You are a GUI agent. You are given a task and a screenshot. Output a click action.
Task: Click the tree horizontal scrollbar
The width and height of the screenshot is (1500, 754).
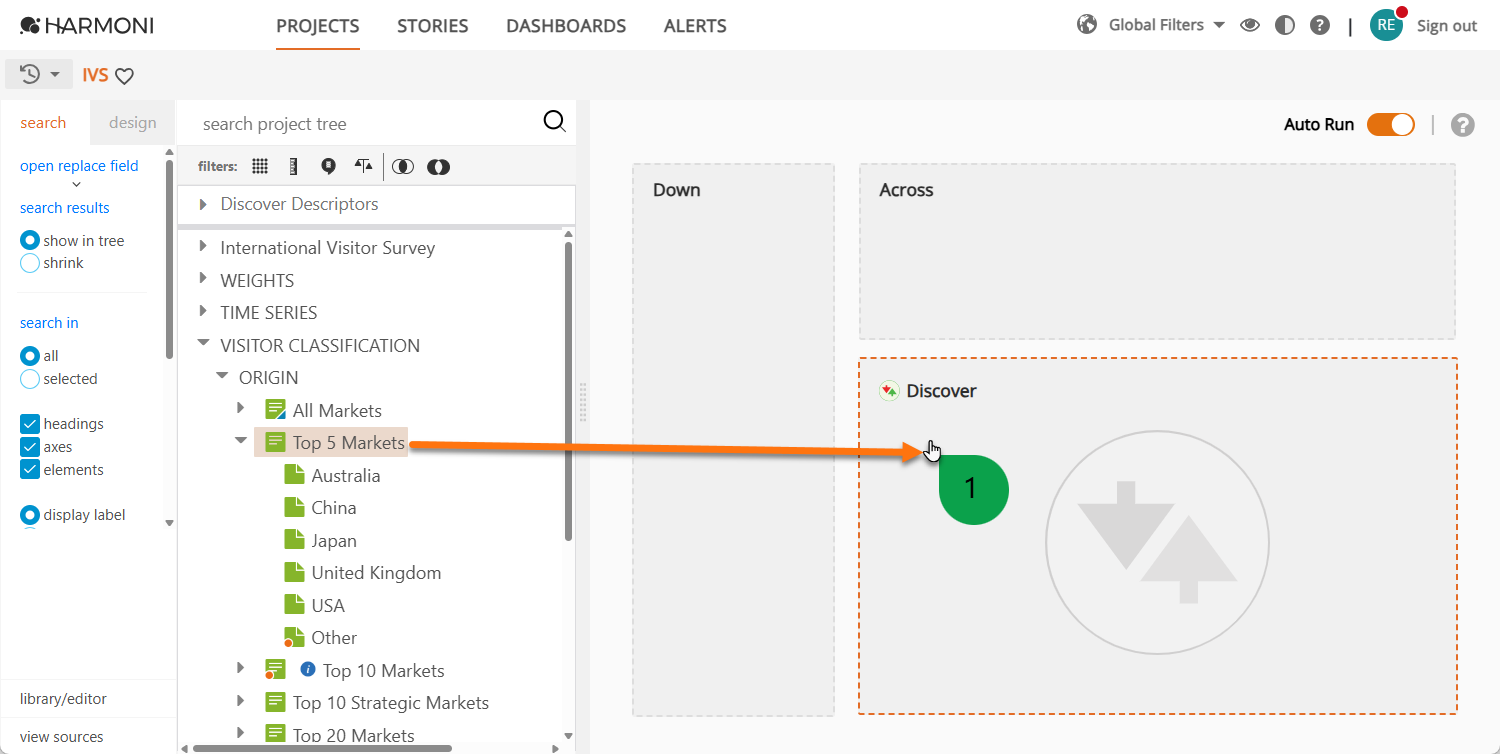pyautogui.click(x=322, y=748)
